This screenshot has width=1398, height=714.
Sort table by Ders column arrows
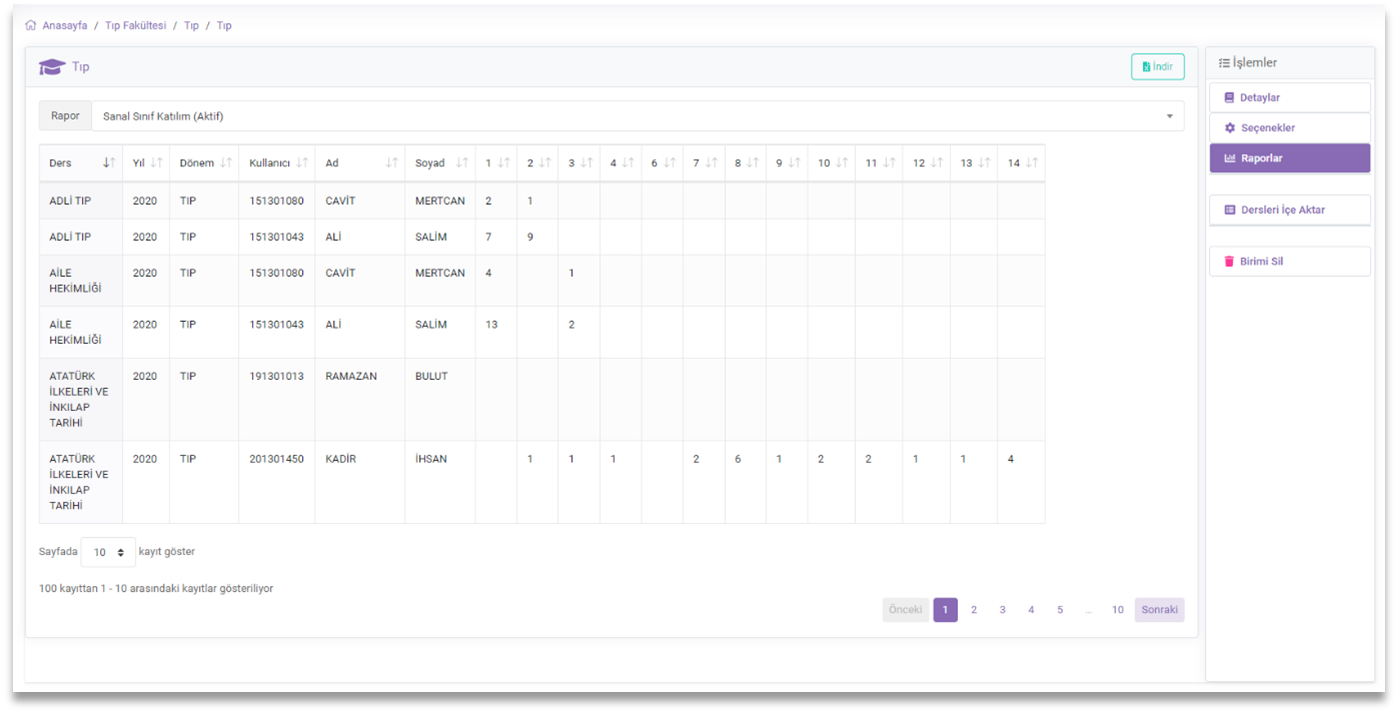click(109, 163)
